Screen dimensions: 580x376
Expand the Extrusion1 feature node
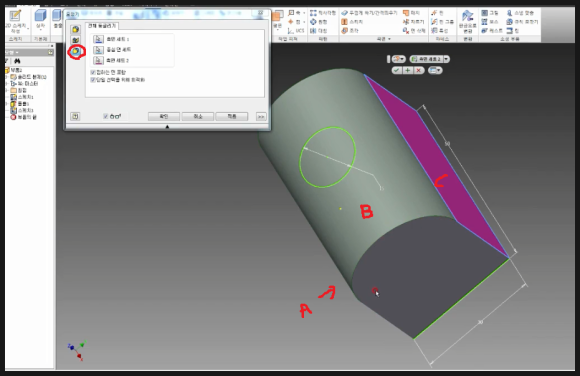[6, 104]
